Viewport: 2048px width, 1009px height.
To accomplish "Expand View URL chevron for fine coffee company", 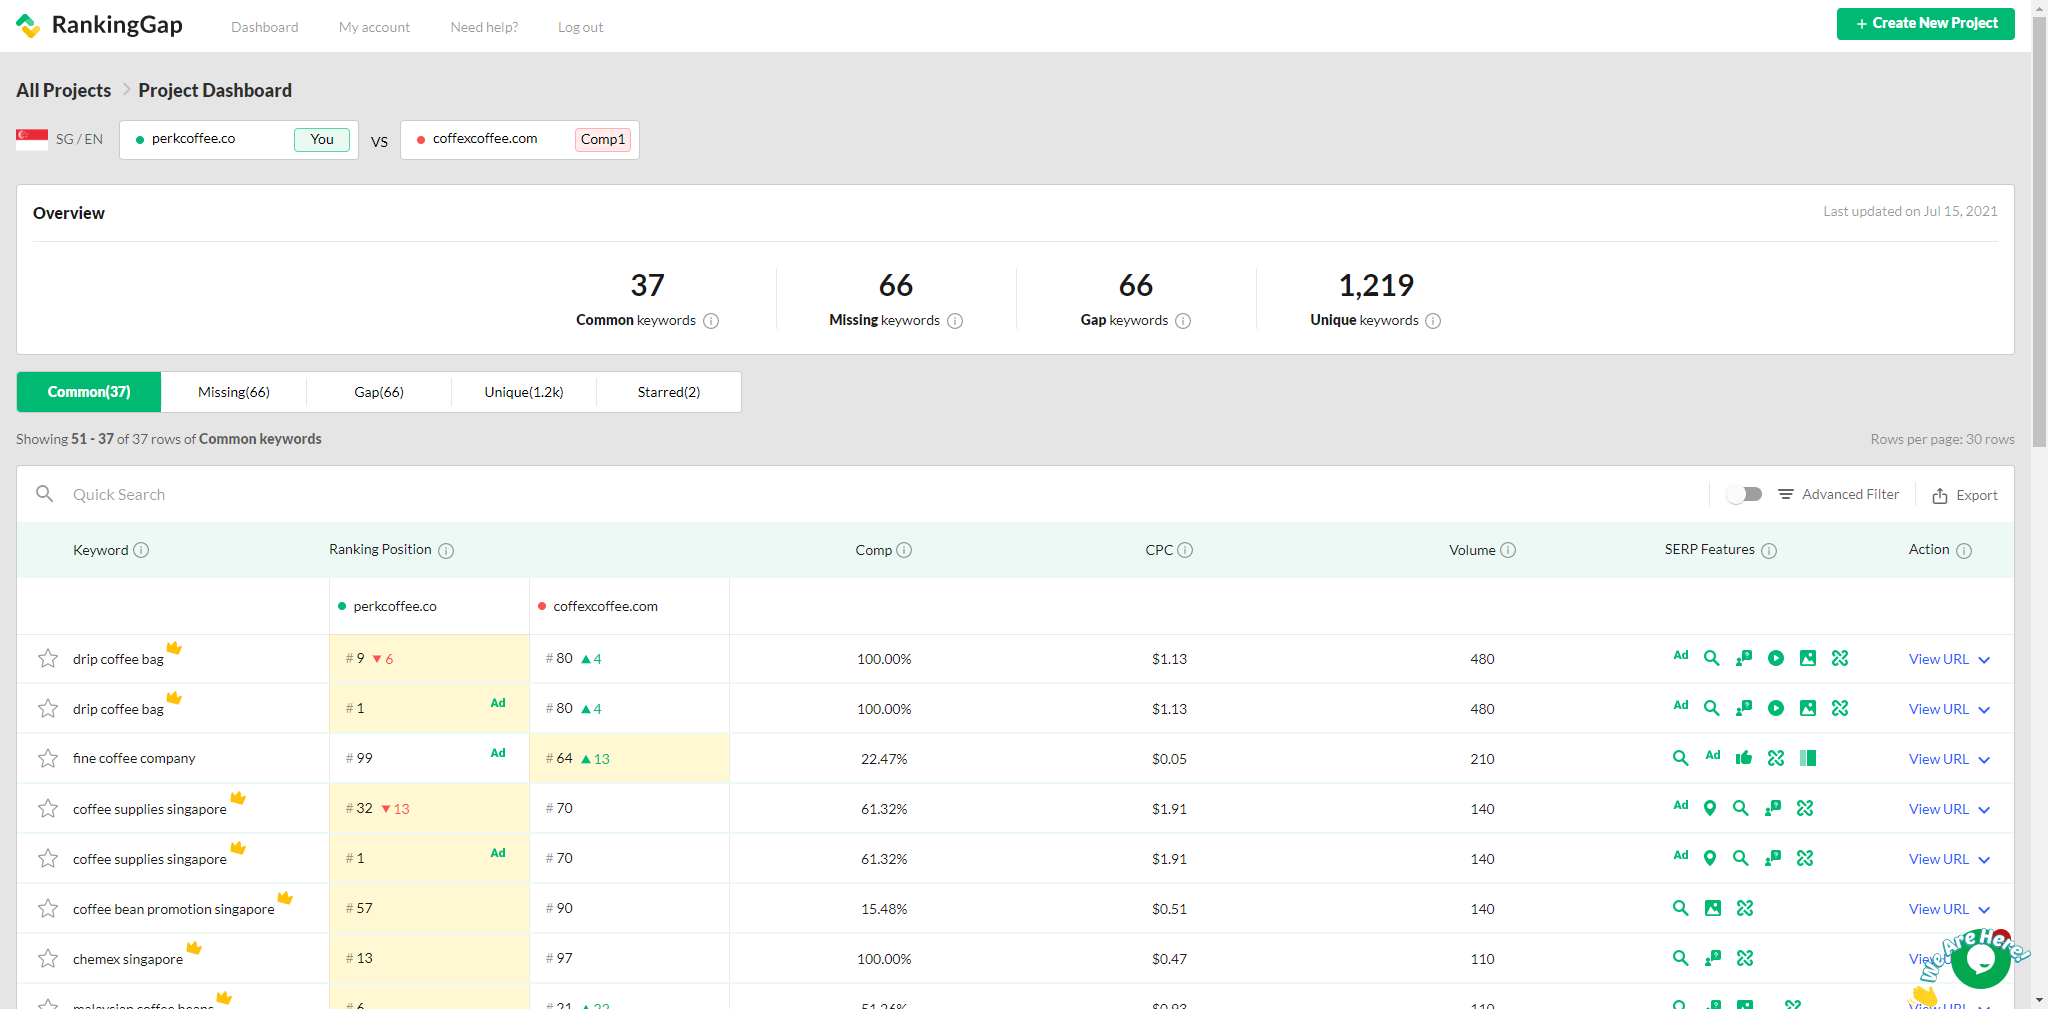I will [1984, 760].
